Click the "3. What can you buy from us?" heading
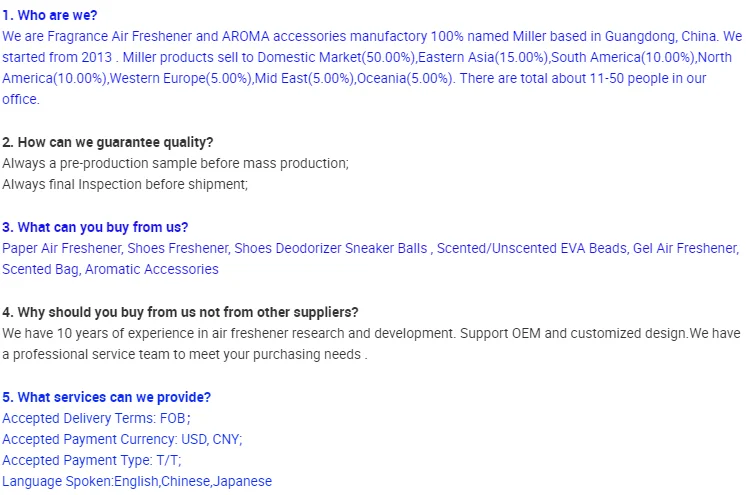 tap(95, 227)
